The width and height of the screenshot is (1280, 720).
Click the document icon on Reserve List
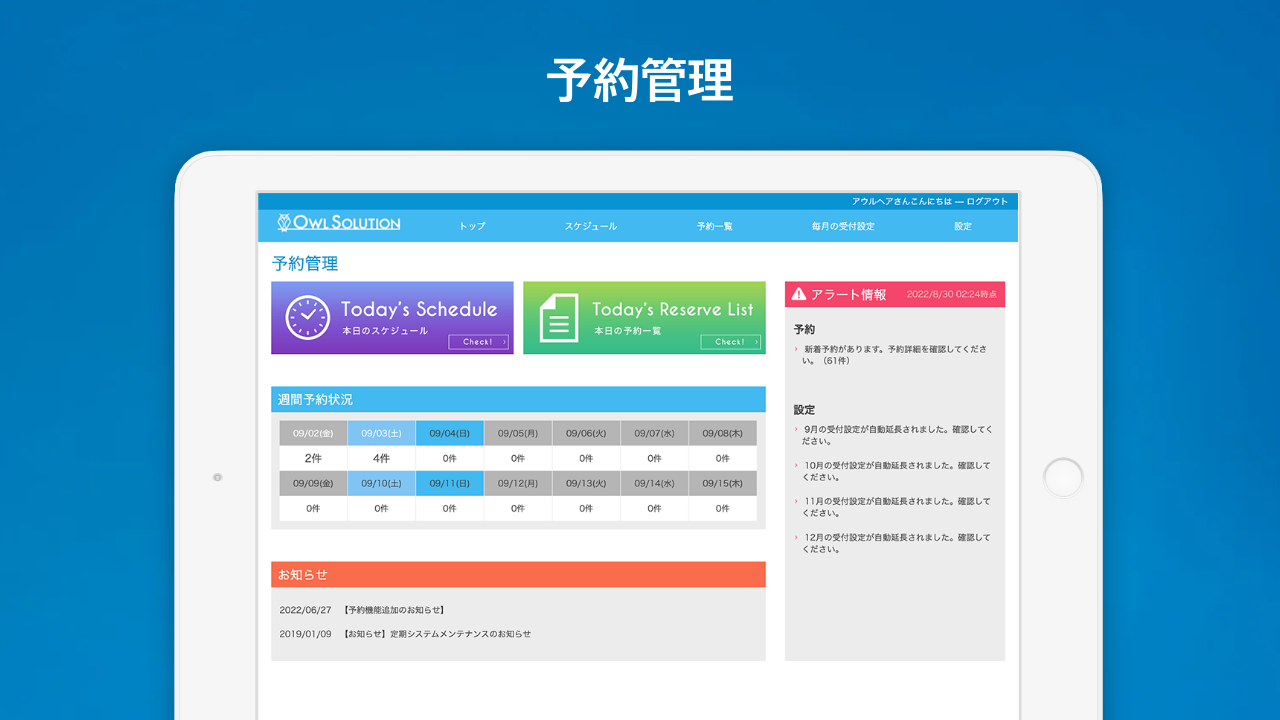point(559,318)
